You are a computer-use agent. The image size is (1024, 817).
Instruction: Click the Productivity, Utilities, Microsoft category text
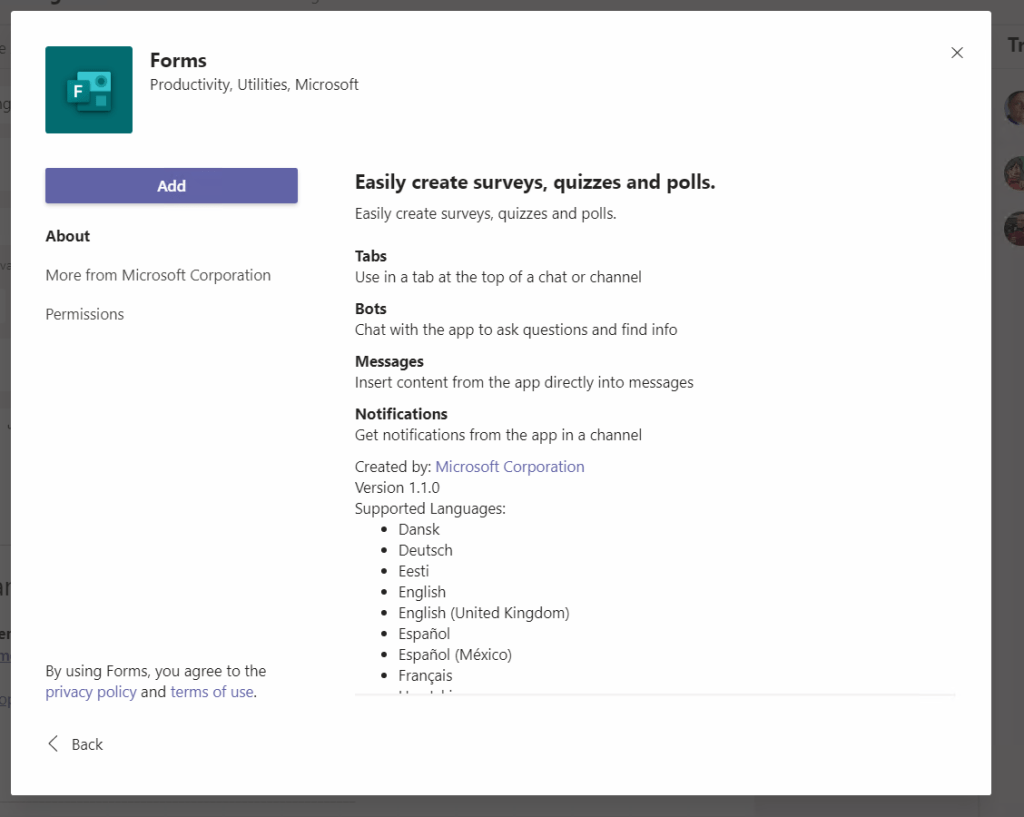coord(254,85)
